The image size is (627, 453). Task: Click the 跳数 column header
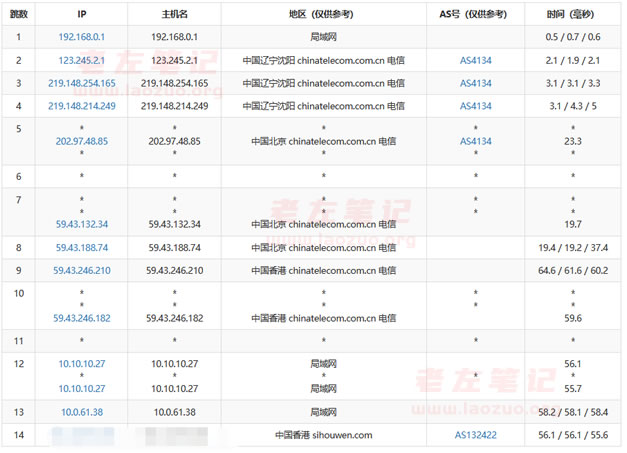pos(19,15)
